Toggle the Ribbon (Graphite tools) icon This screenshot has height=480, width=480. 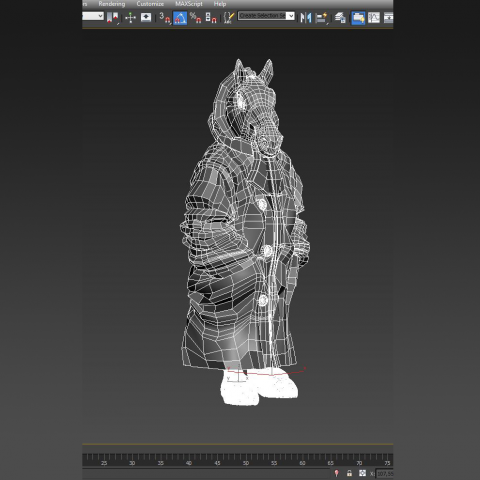tap(358, 18)
